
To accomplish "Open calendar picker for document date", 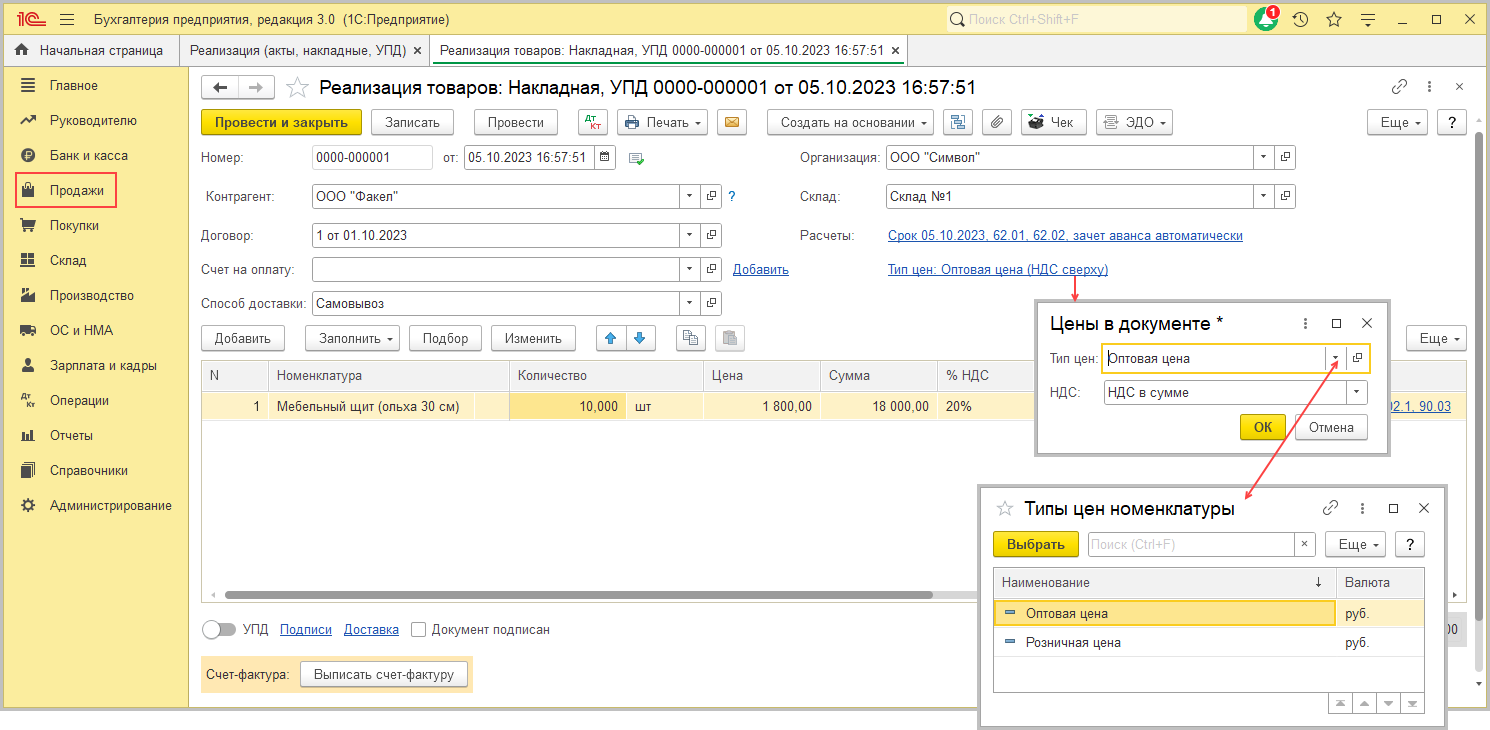I will (x=605, y=157).
